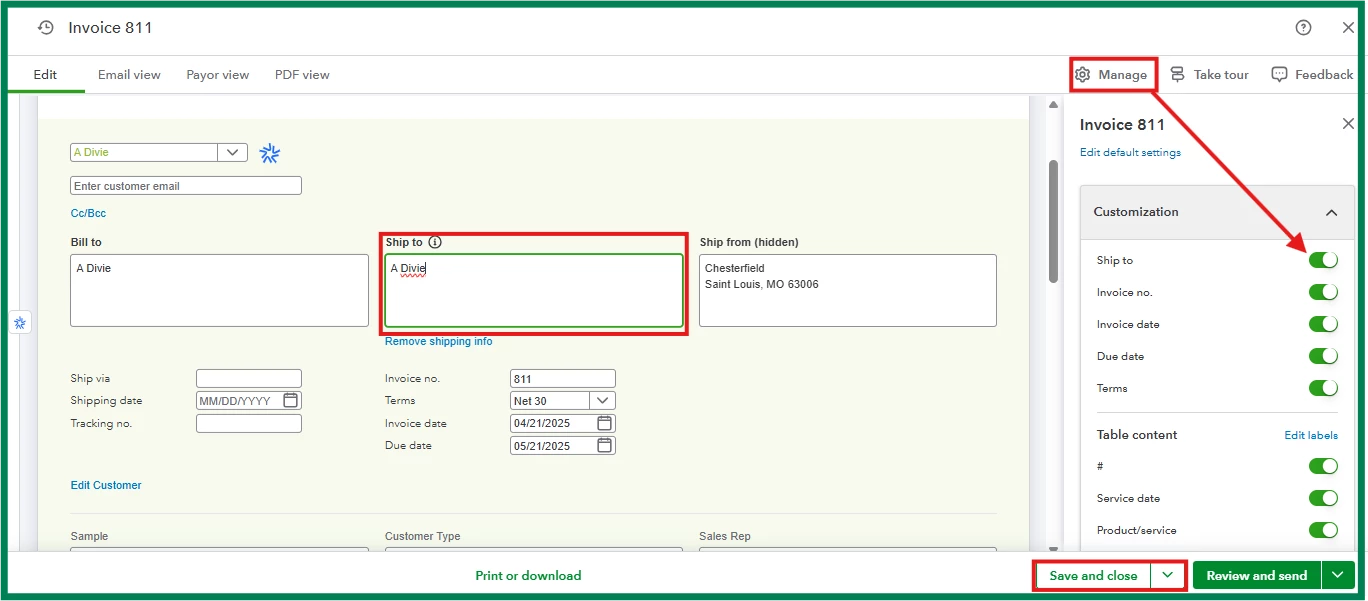
Task: Switch to the Edit tab
Action: [x=45, y=75]
